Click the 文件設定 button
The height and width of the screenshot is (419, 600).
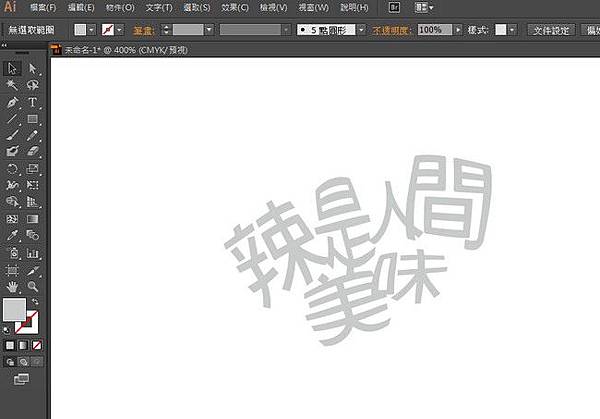551,30
